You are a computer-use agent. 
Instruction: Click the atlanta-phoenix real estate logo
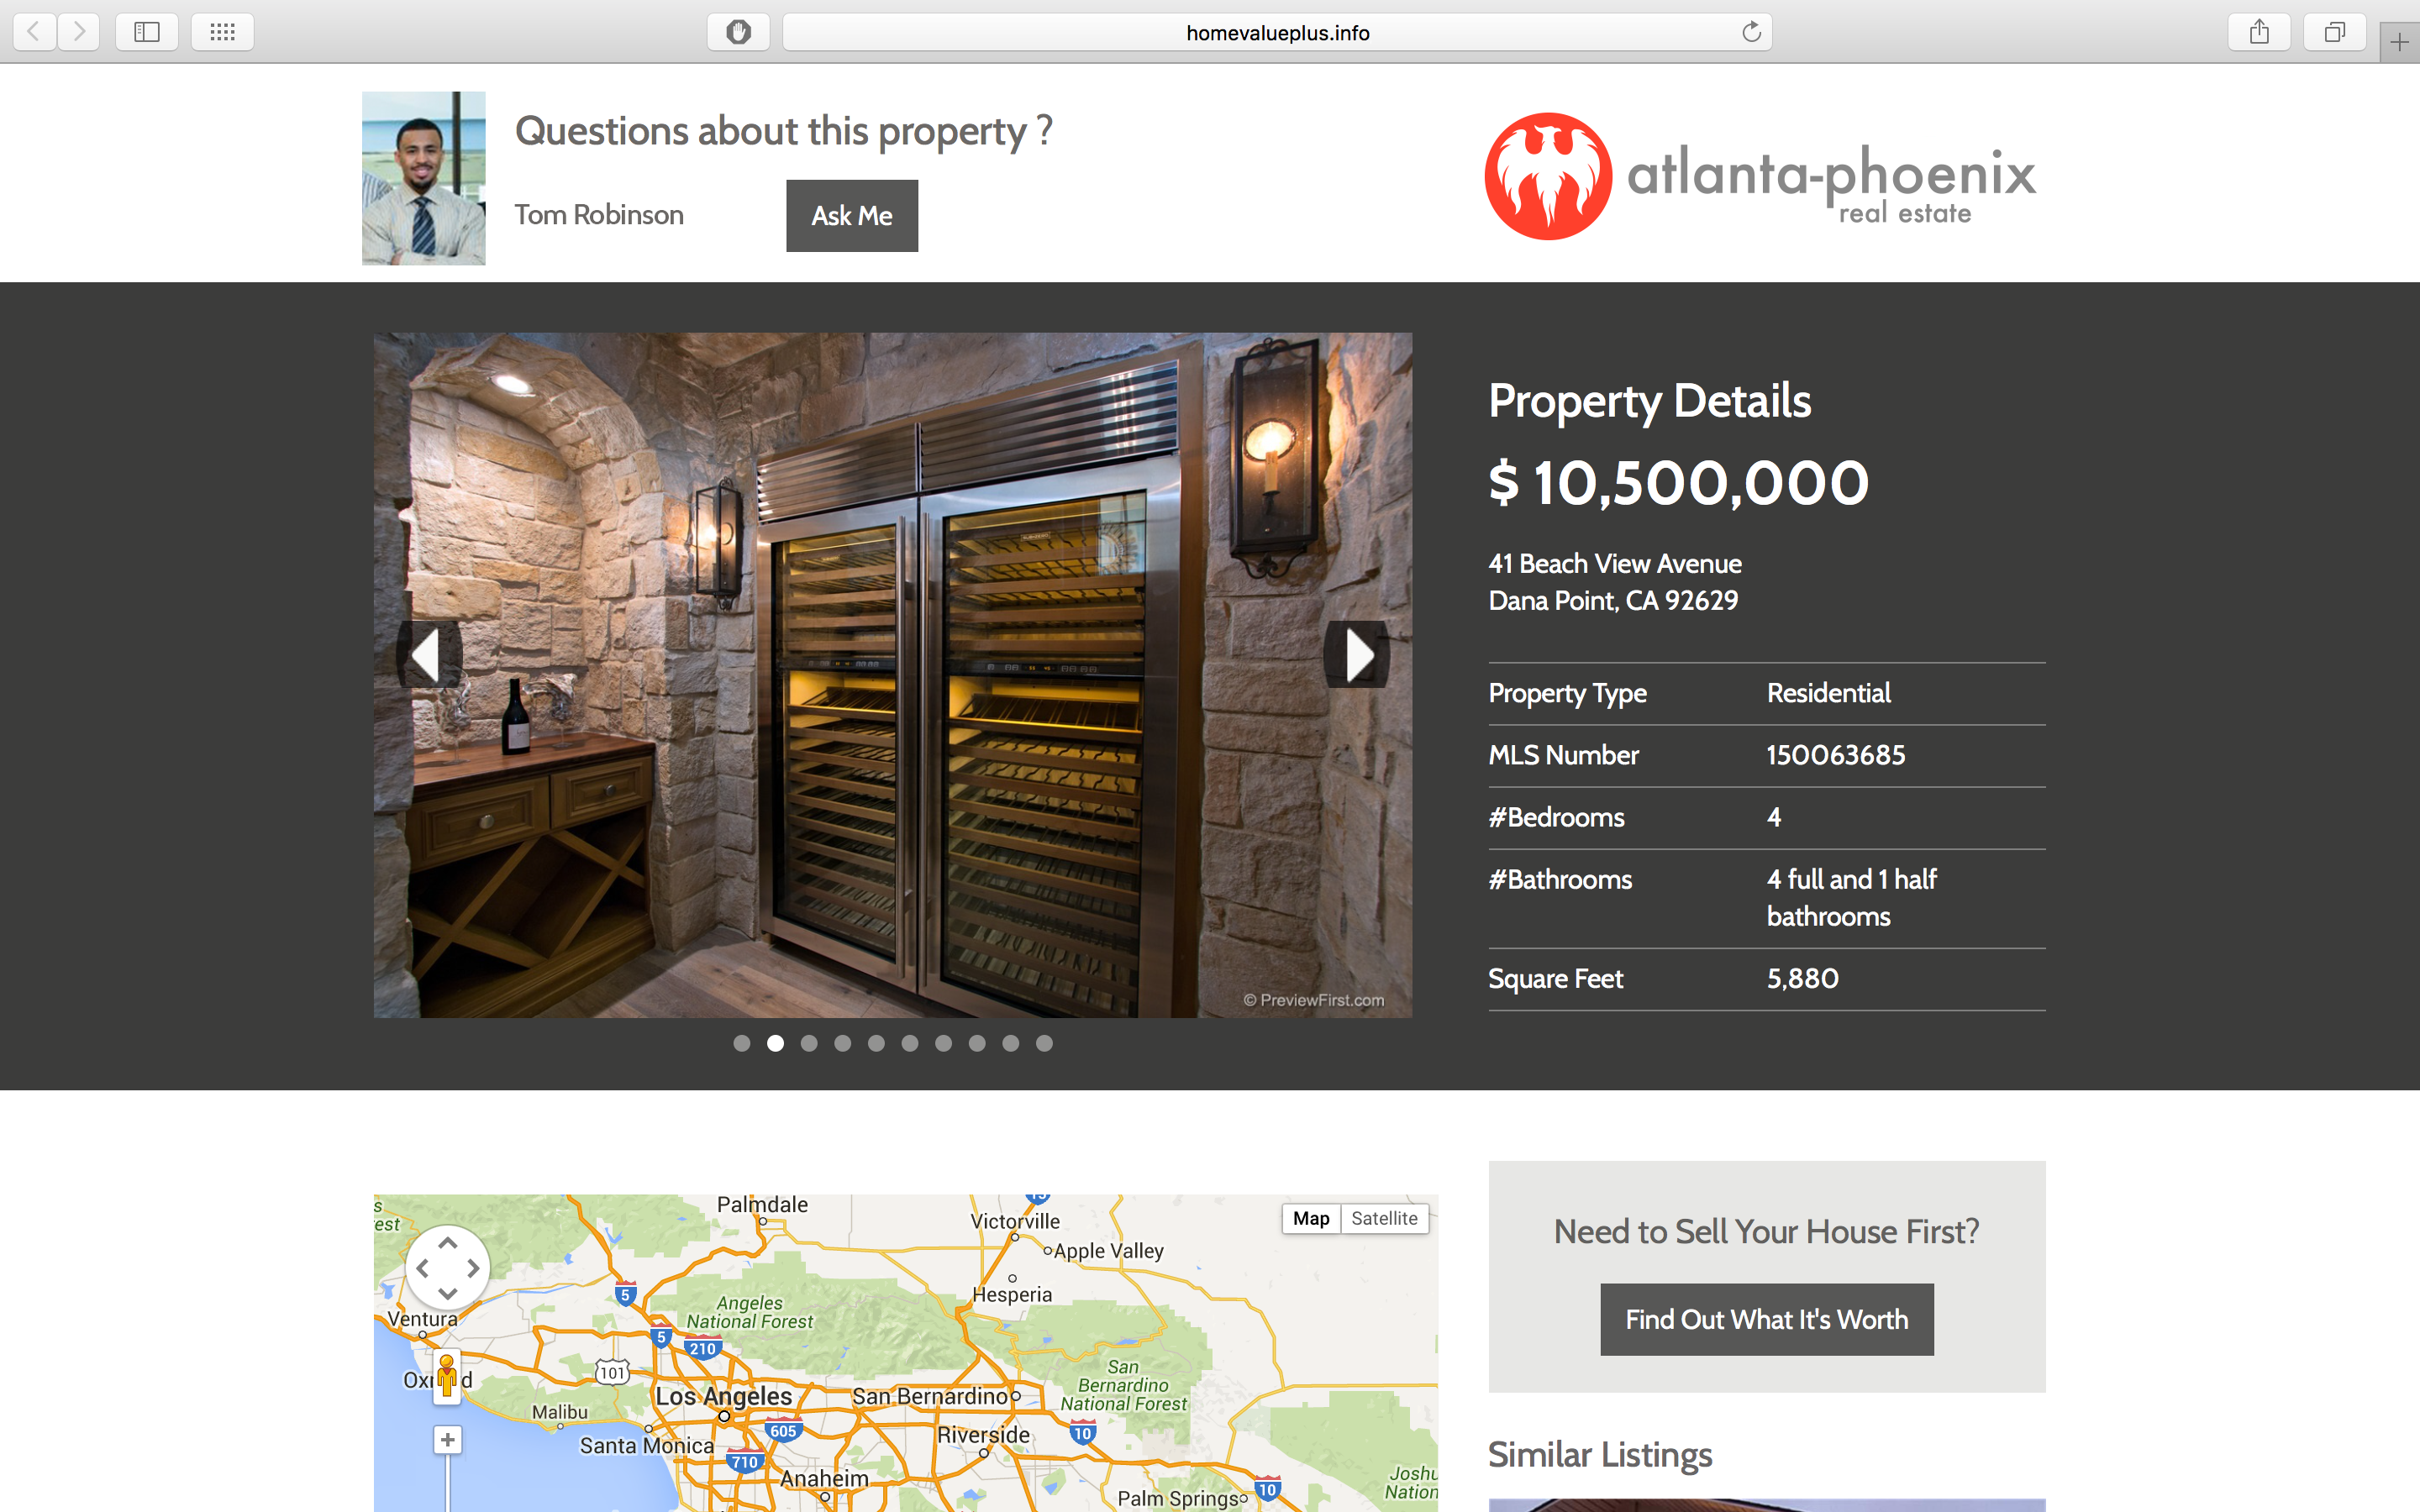tap(1760, 176)
